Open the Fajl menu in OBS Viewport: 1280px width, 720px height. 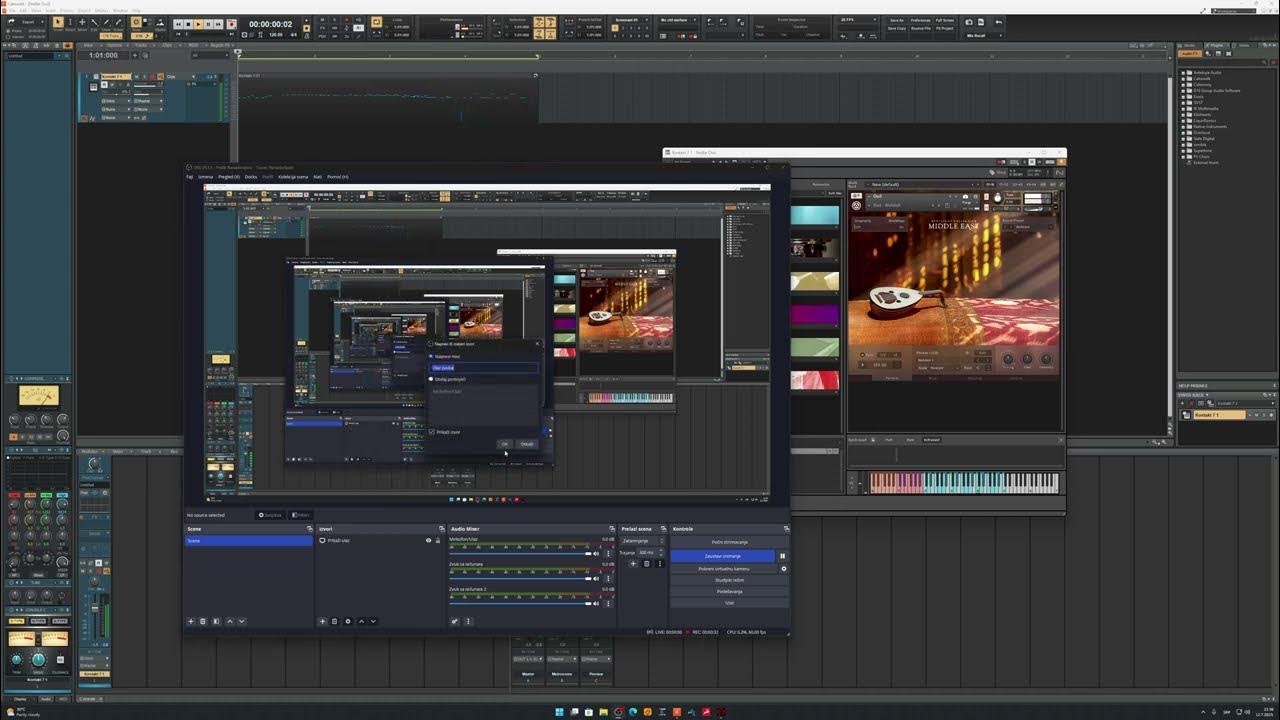tap(190, 177)
